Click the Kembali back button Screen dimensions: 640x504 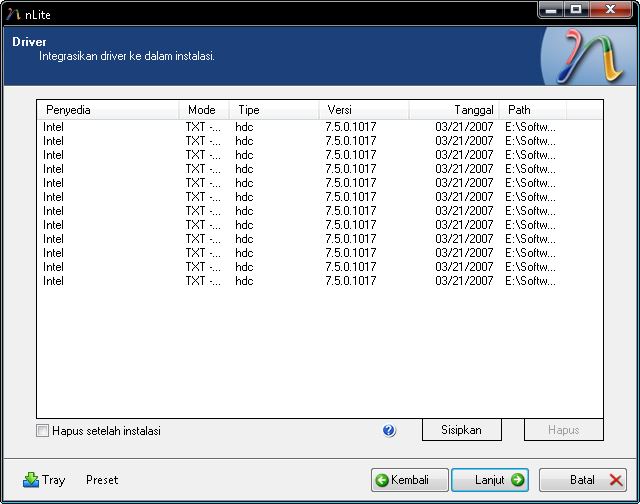click(x=410, y=480)
